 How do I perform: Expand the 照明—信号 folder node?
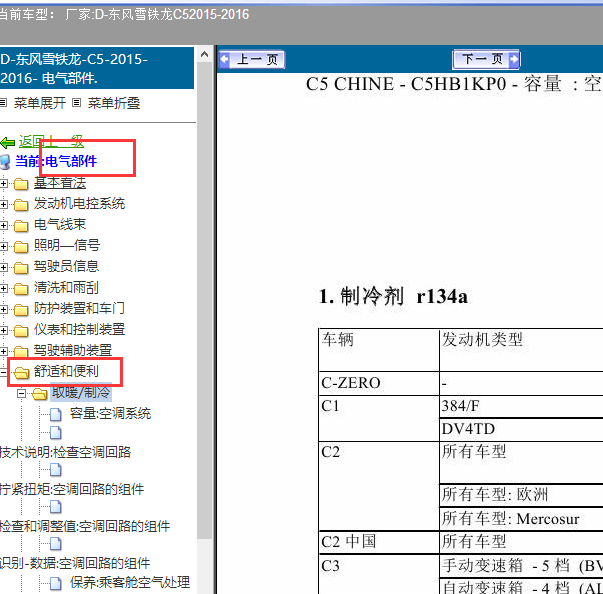3,246
